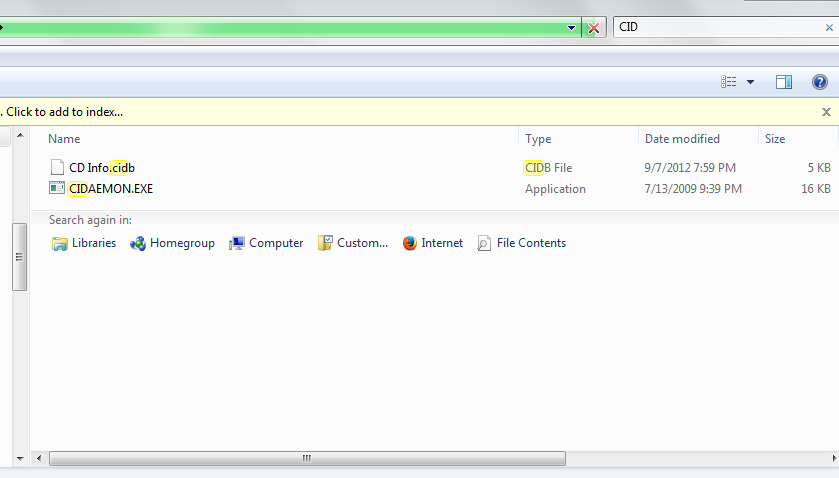Image resolution: width=839 pixels, height=478 pixels.
Task: Sort by the Date modified column header
Action: pyautogui.click(x=682, y=139)
